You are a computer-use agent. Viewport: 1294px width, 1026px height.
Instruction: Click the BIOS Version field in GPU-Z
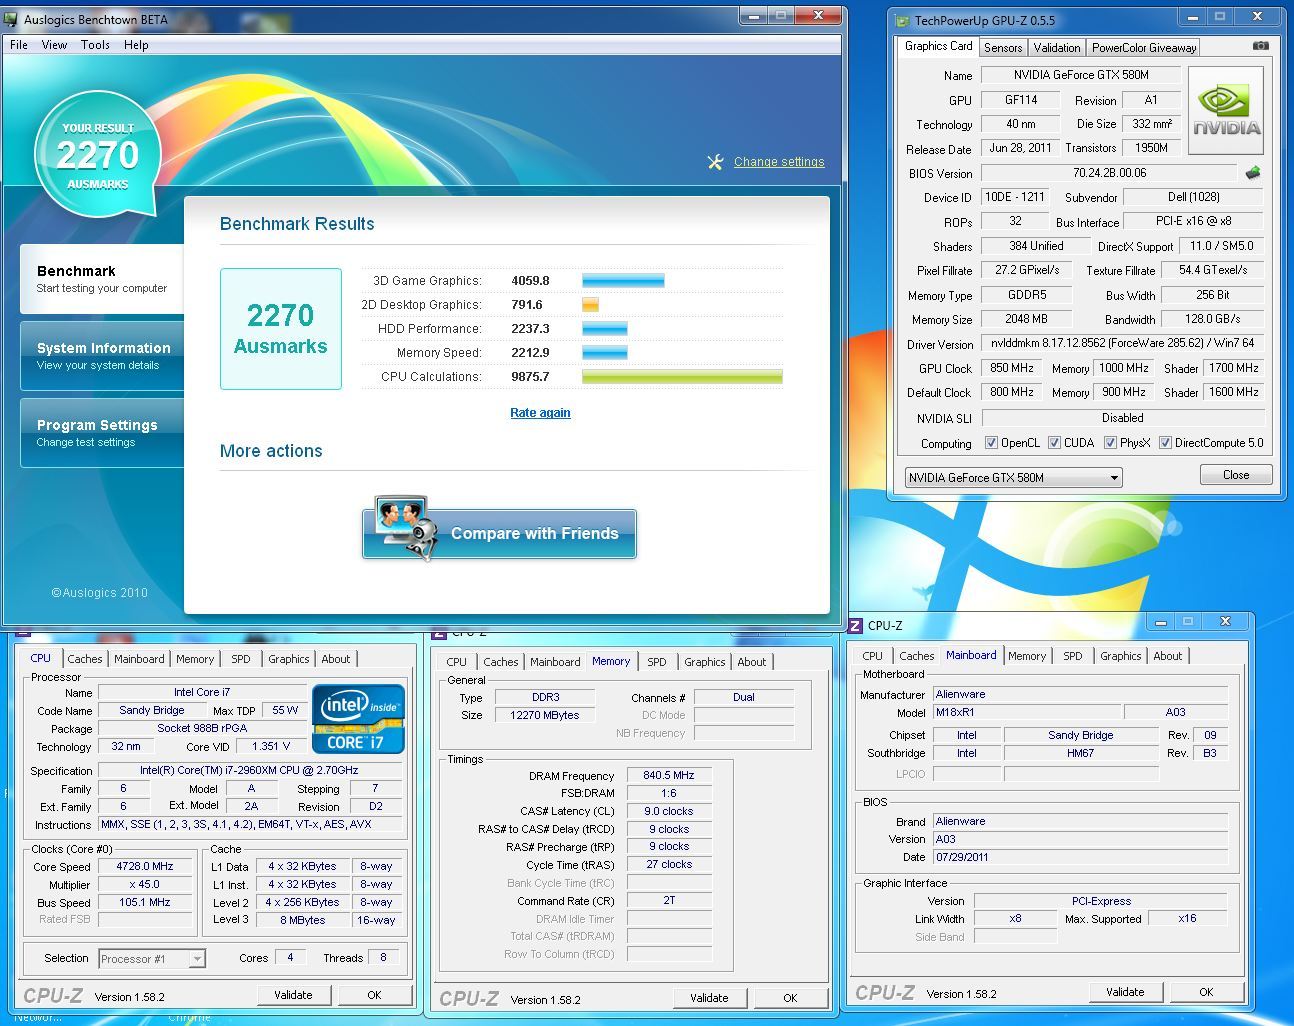[x=1109, y=173]
